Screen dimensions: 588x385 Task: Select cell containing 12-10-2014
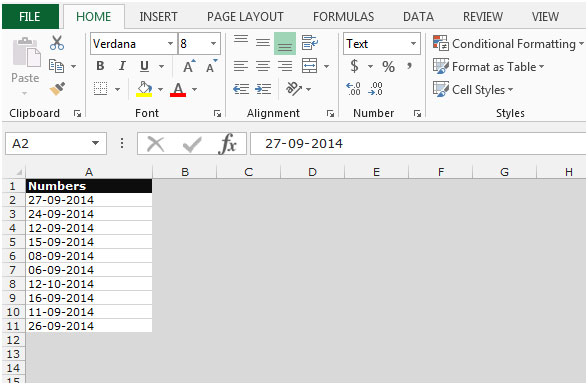[89, 284]
